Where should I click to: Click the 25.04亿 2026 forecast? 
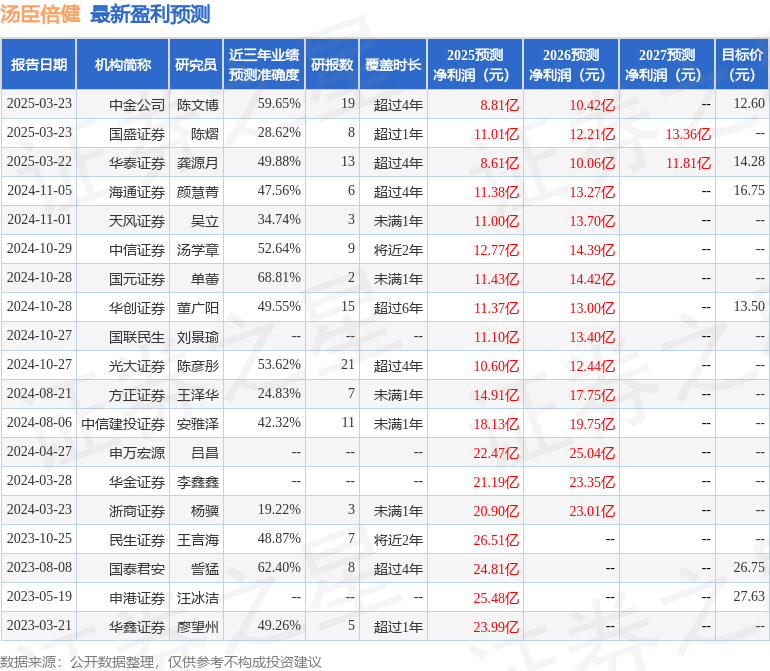(x=592, y=452)
